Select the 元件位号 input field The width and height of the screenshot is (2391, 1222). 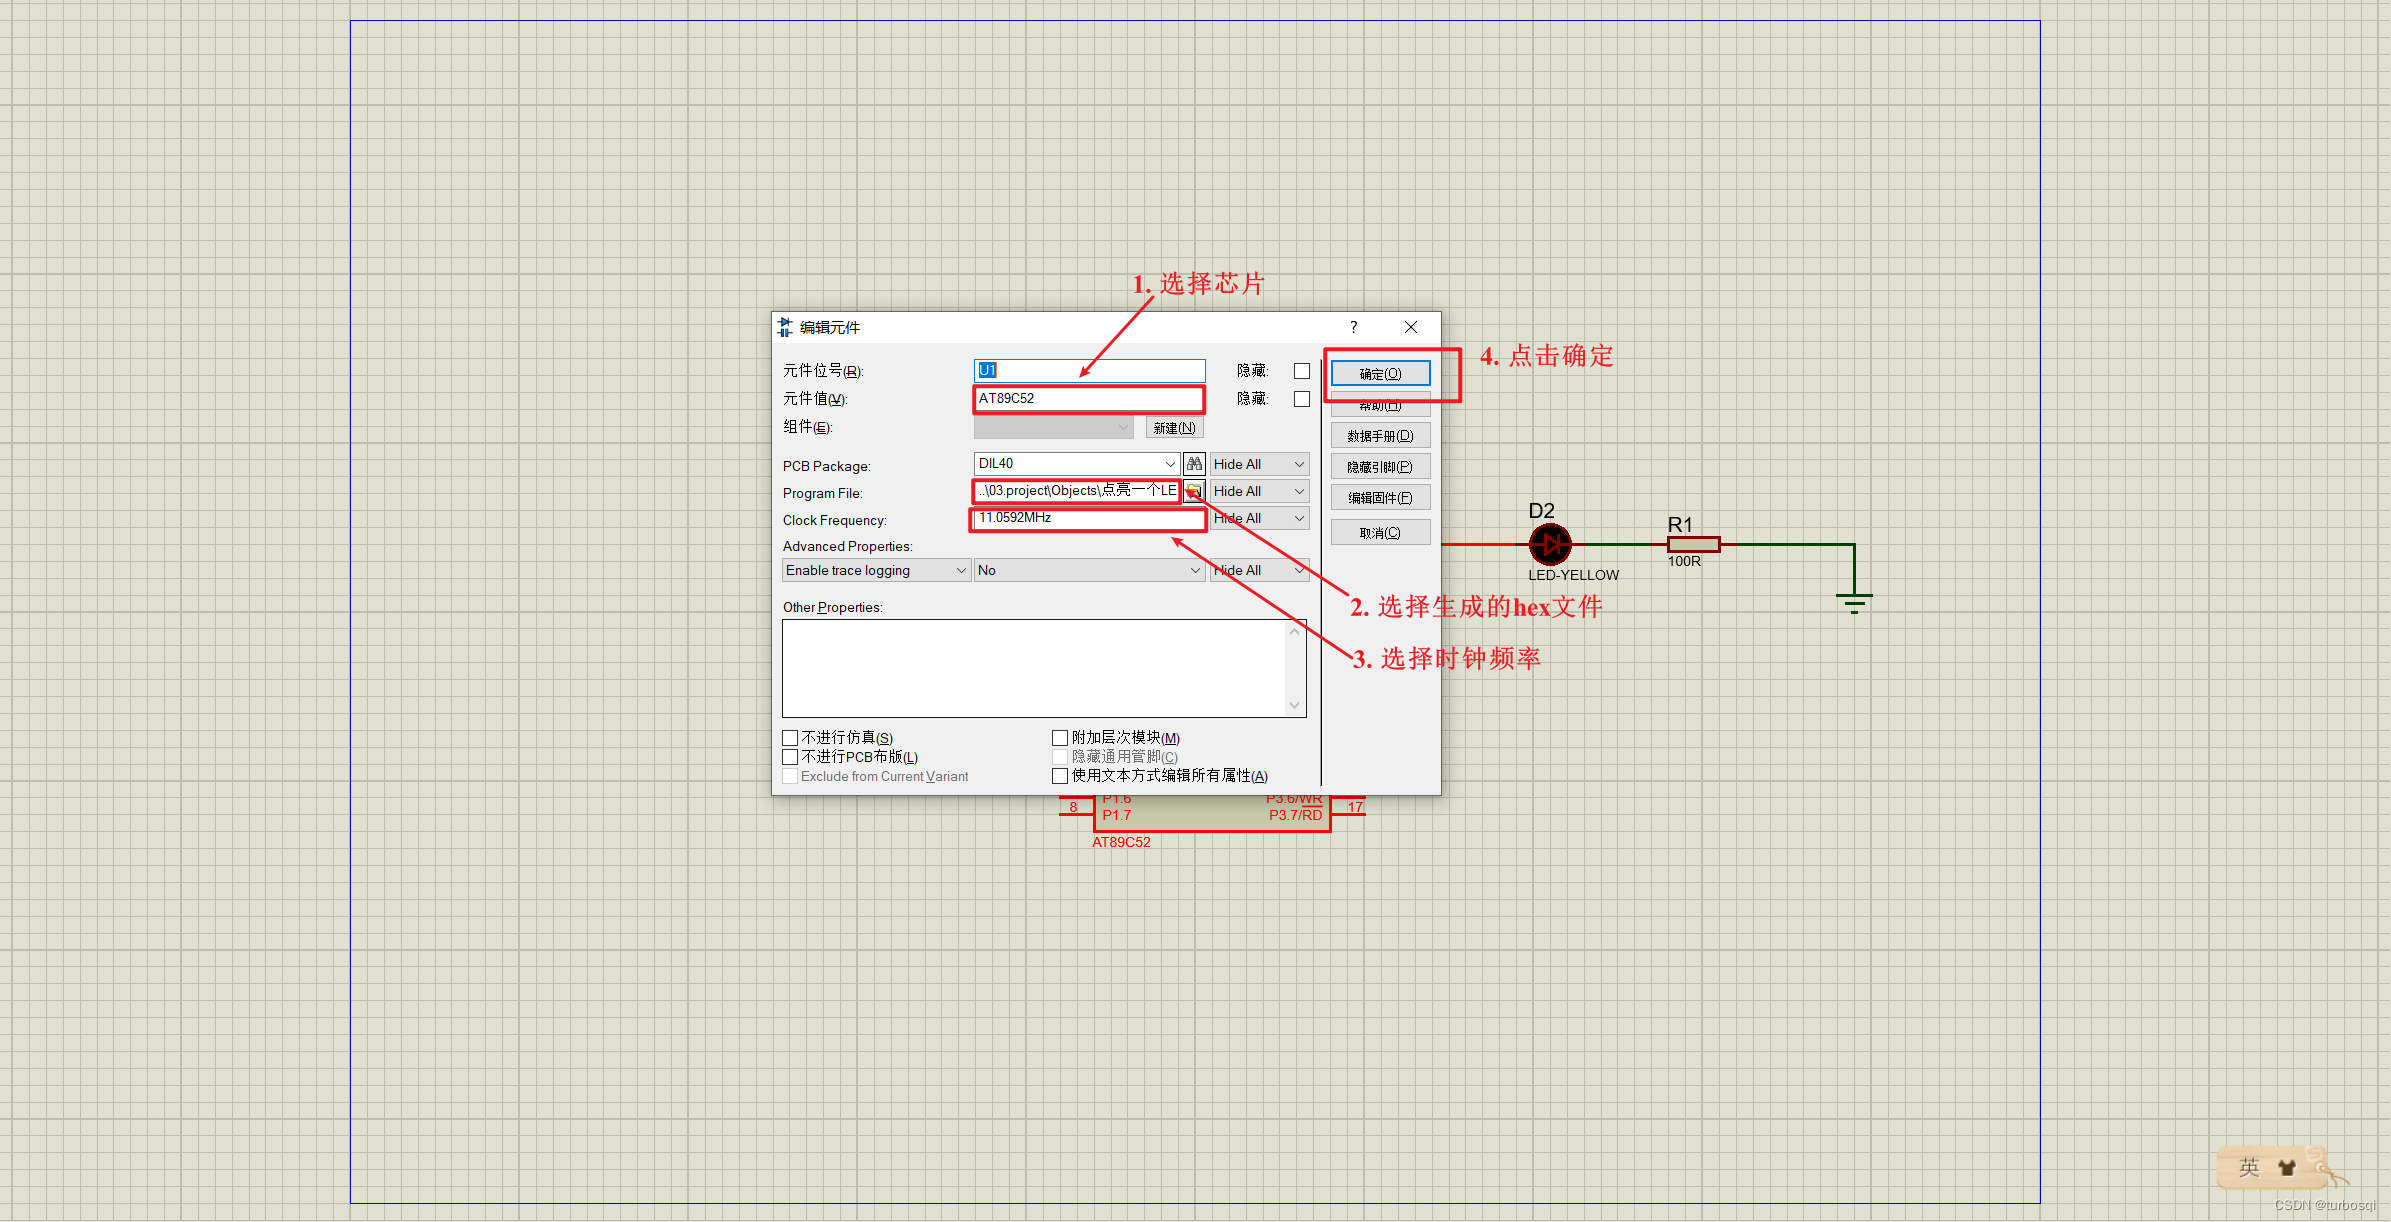tap(1091, 371)
